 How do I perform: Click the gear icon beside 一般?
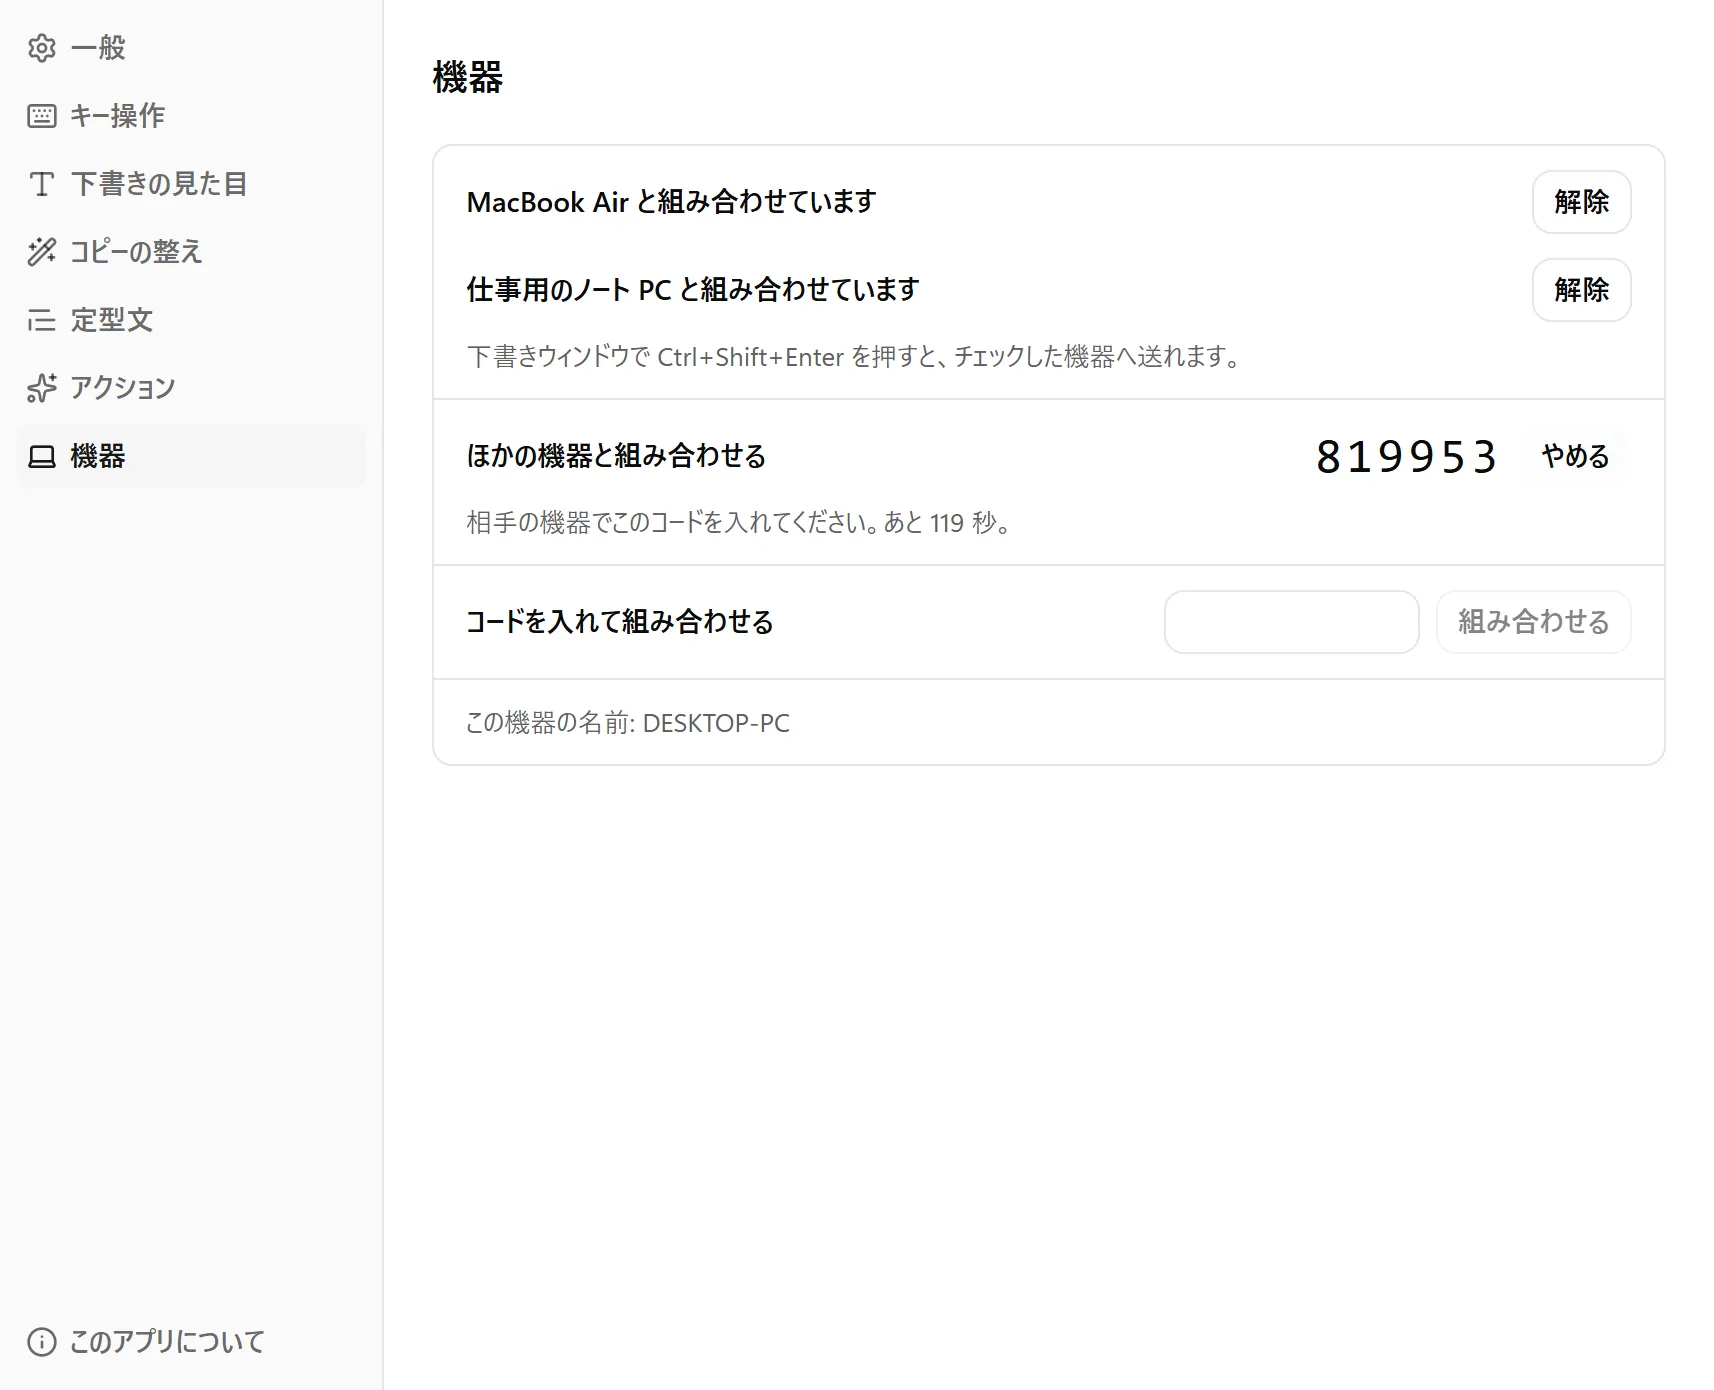pyautogui.click(x=42, y=48)
